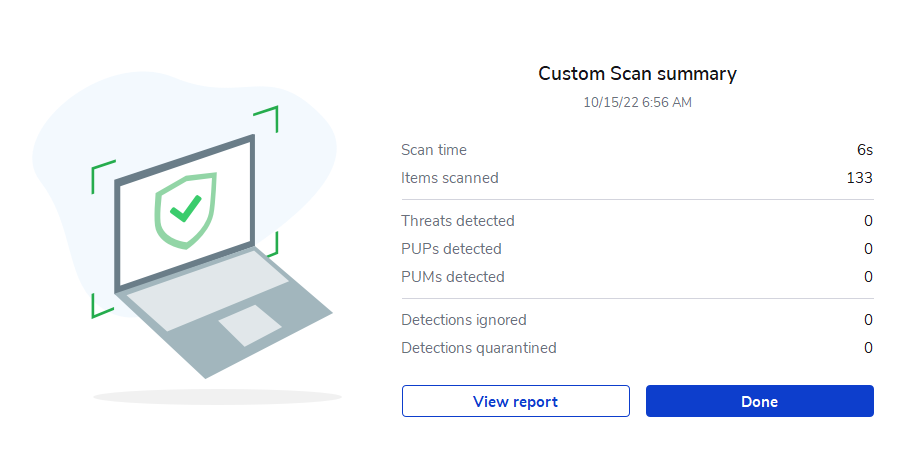Click the scan date and time text
This screenshot has width=923, height=451.
coord(637,102)
